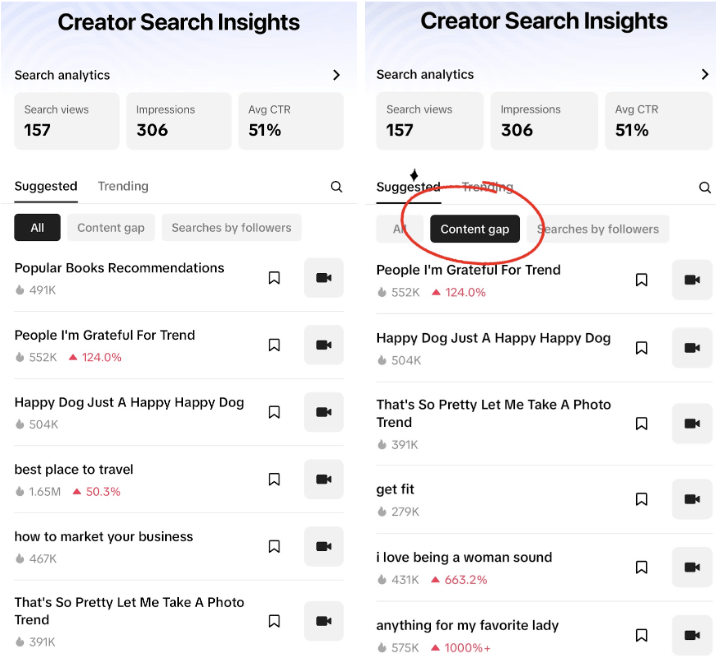Image resolution: width=716 pixels, height=662 pixels.
Task: Bookmark the Popular Books Recommendations suggestion
Action: coord(274,278)
